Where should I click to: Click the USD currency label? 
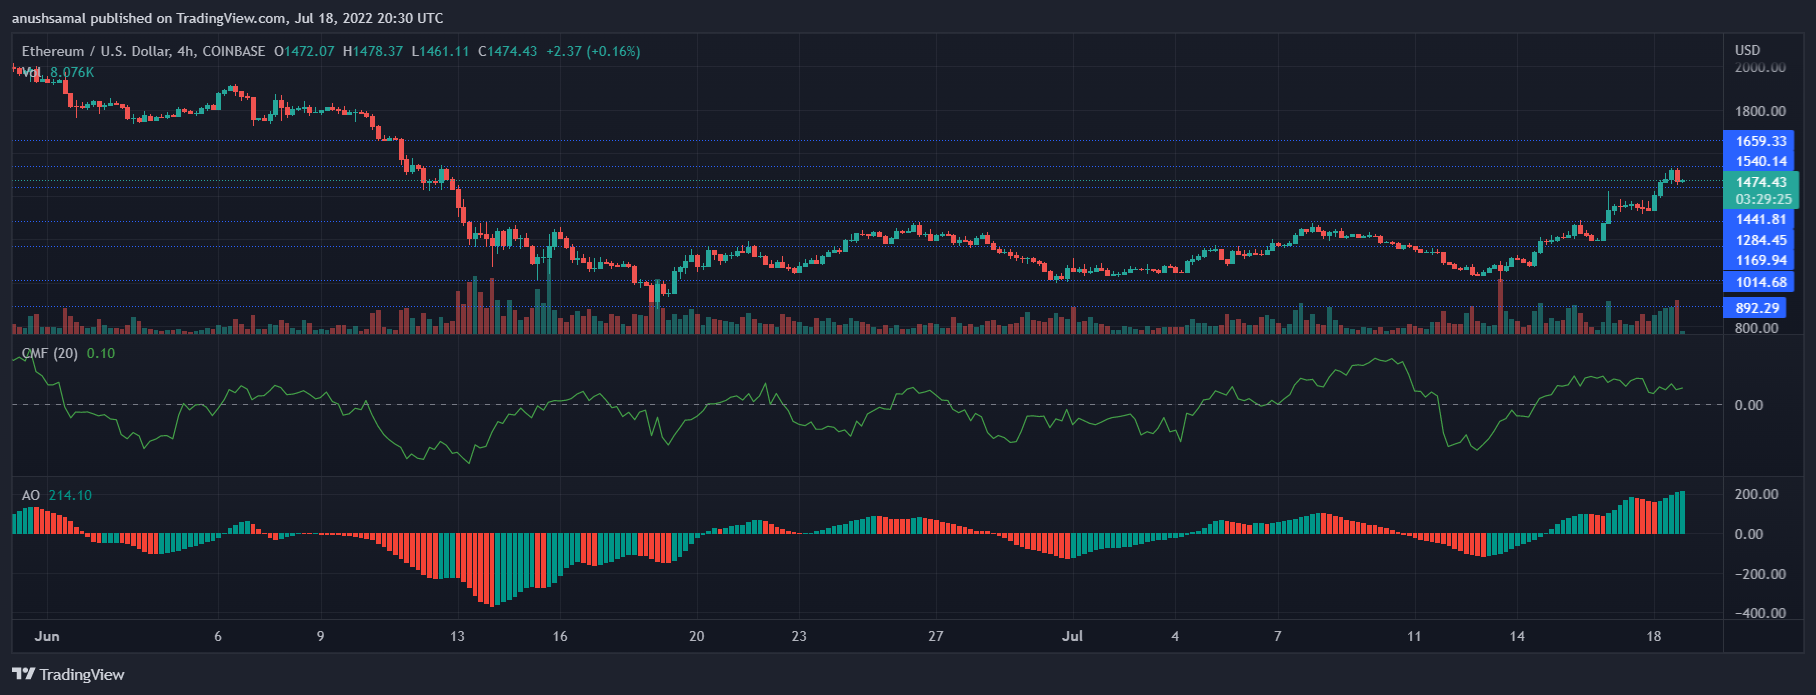point(1747,50)
